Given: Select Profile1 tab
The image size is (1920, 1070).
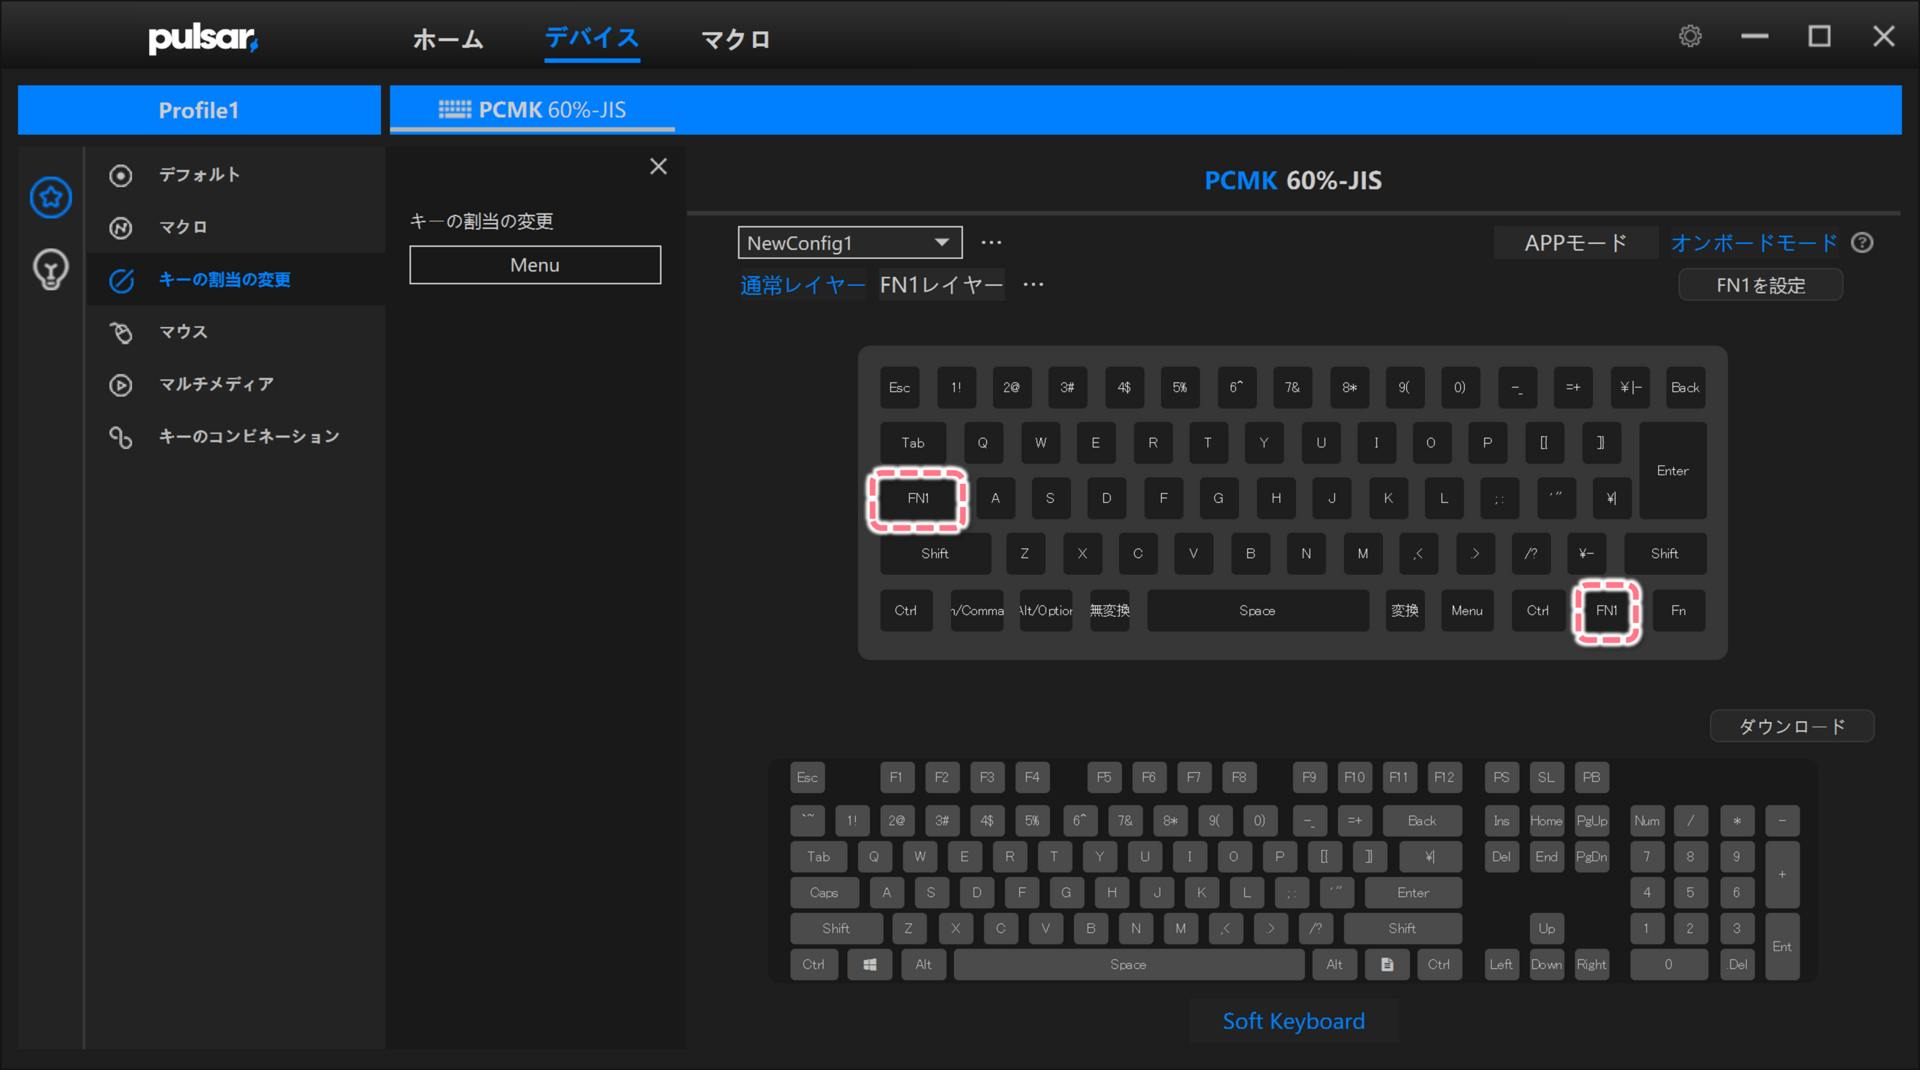Looking at the screenshot, I should pos(199,110).
